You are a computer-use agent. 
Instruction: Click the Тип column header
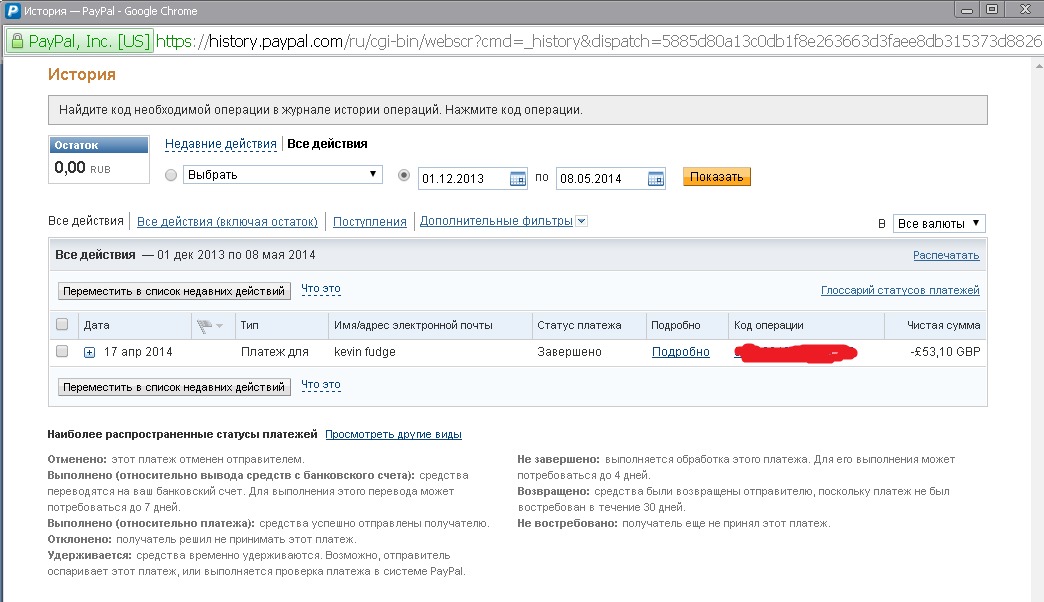click(250, 325)
